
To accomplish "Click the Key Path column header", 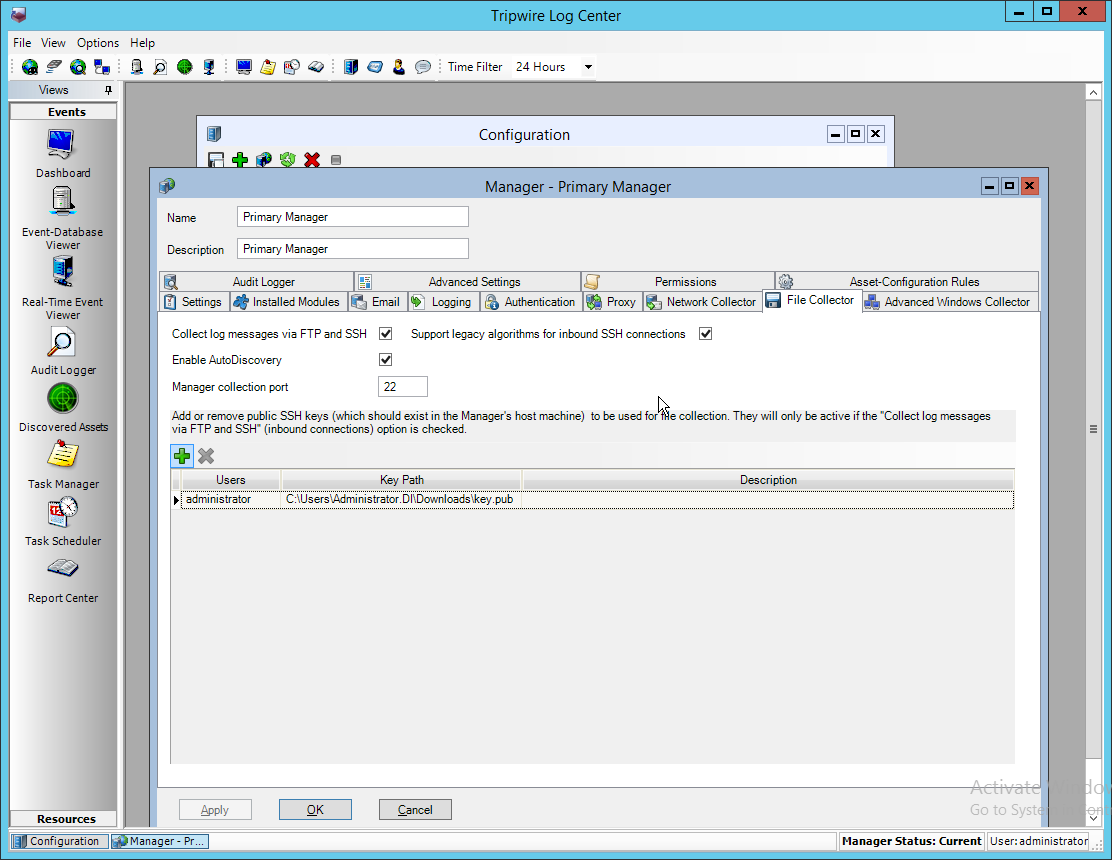I will point(401,480).
